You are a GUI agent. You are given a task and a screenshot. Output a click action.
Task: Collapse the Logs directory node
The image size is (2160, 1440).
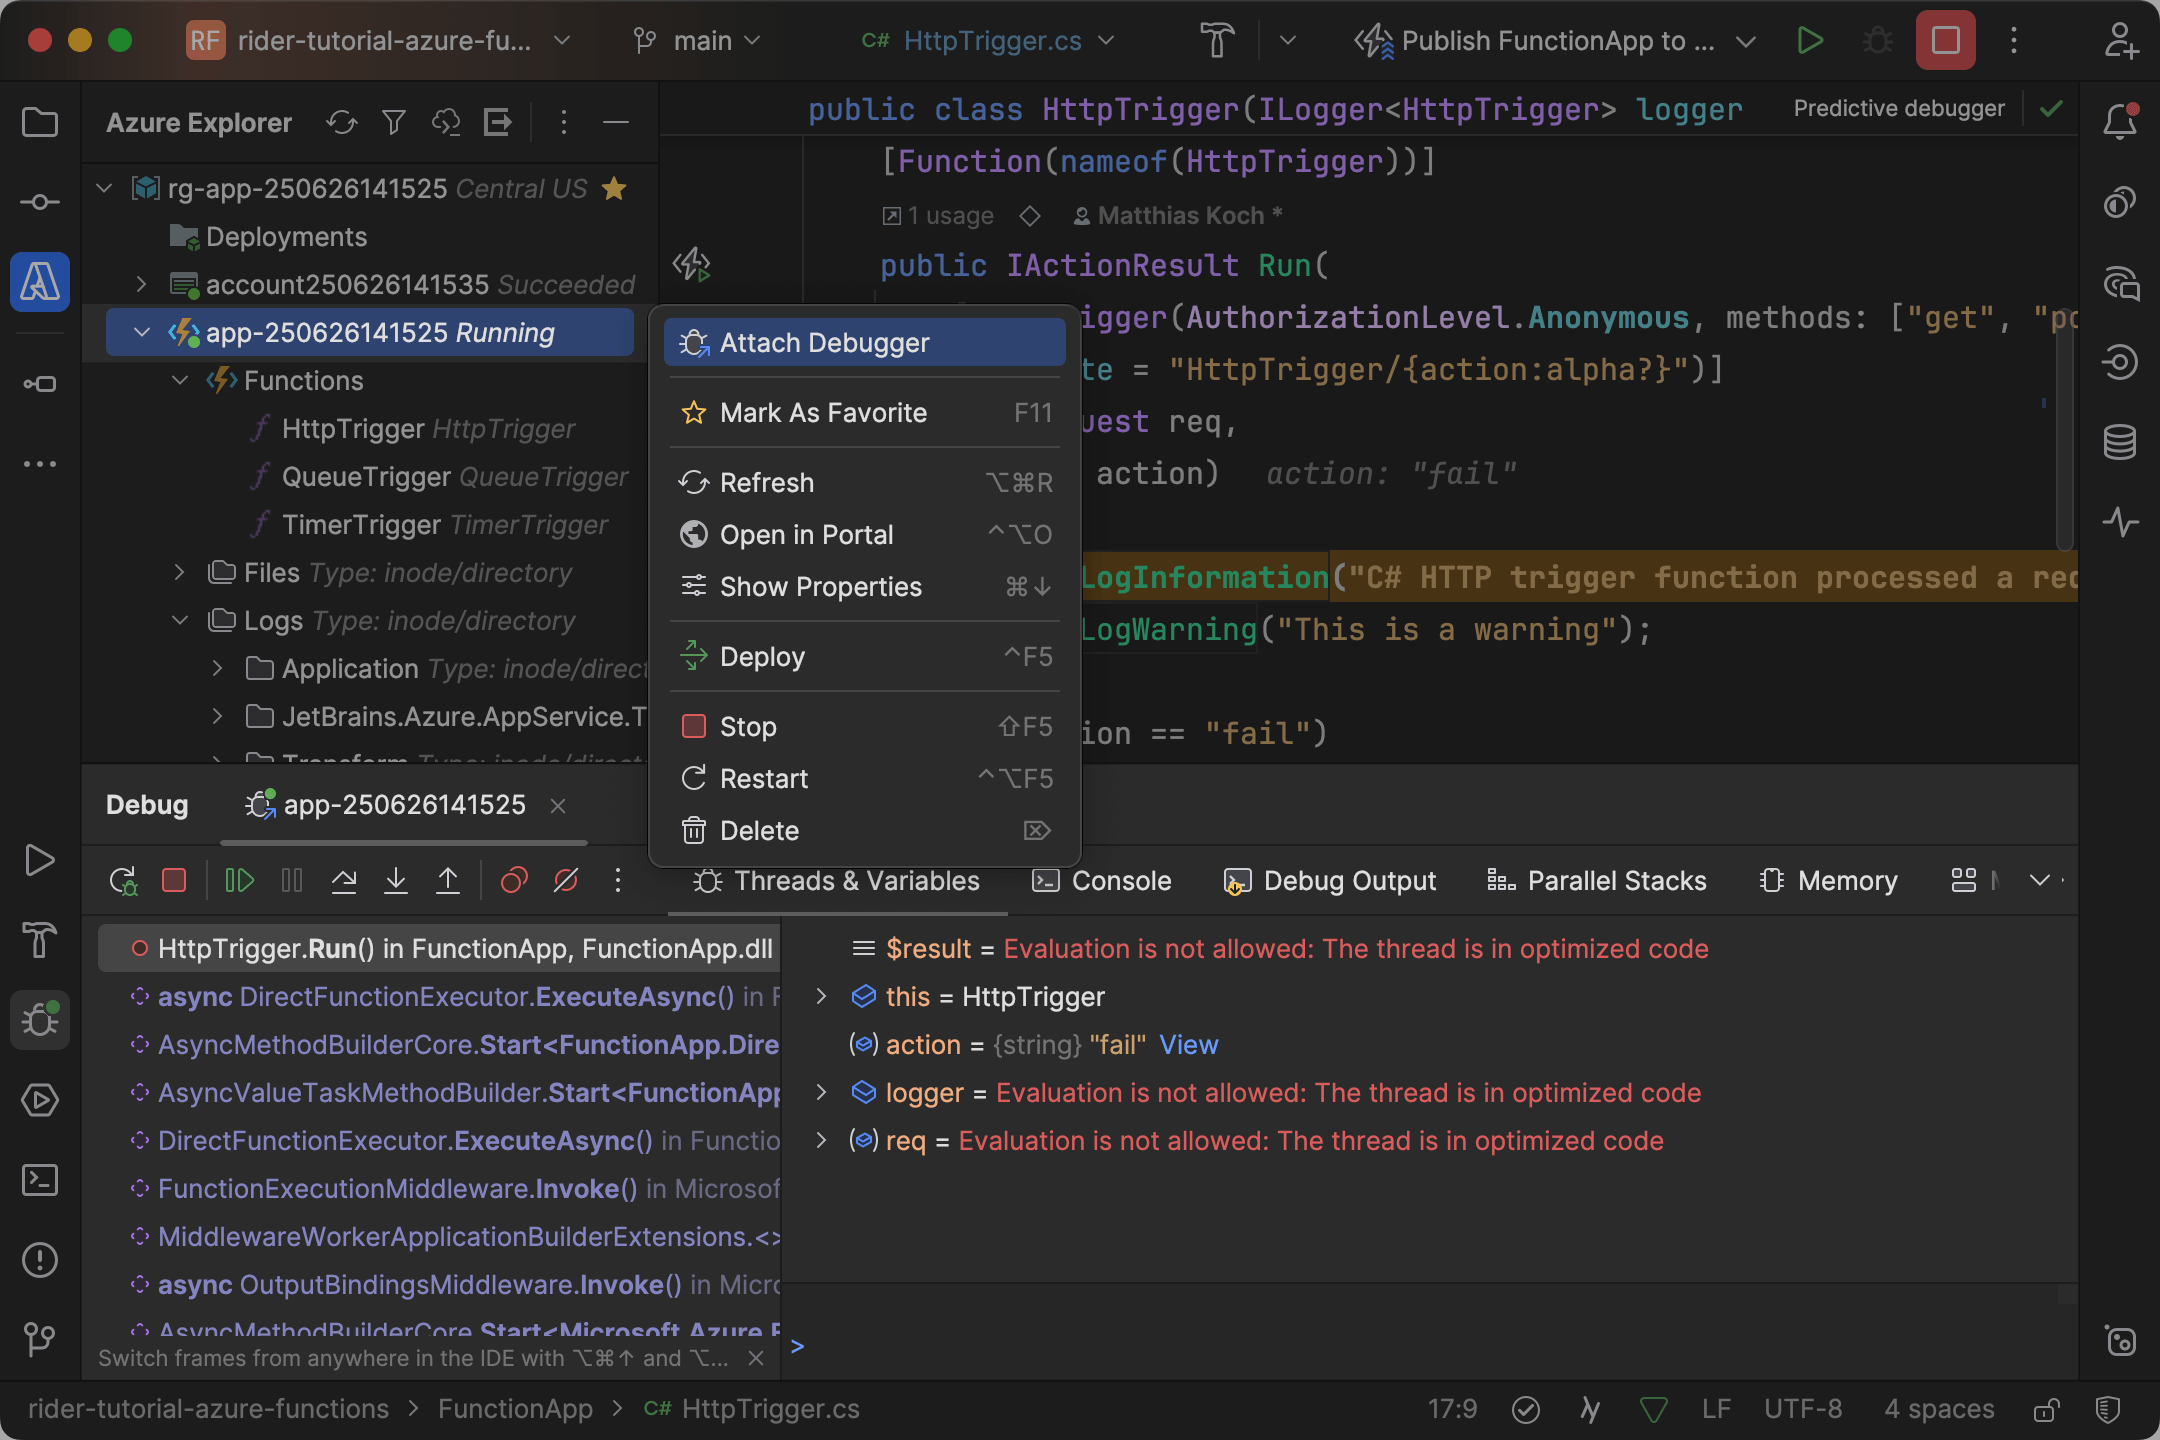coord(180,620)
